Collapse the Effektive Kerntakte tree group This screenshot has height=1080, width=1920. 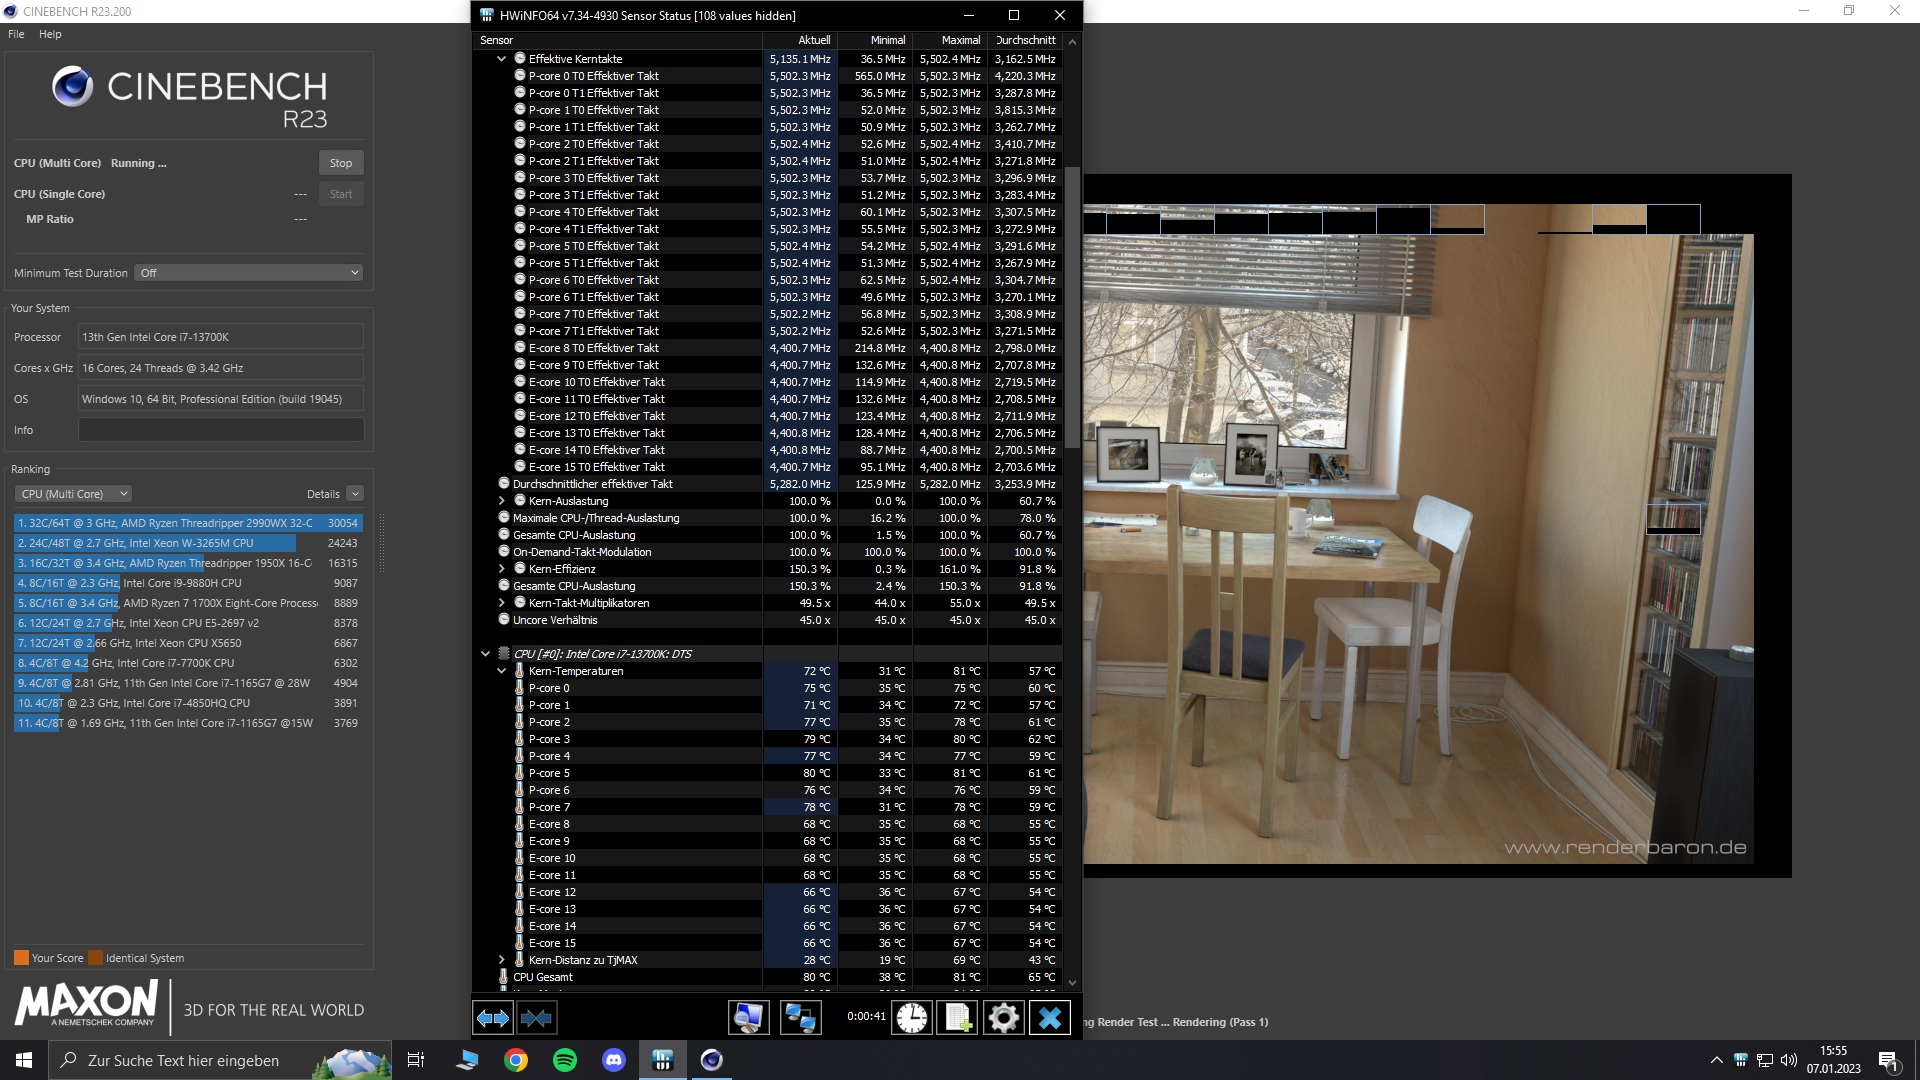pyautogui.click(x=502, y=59)
